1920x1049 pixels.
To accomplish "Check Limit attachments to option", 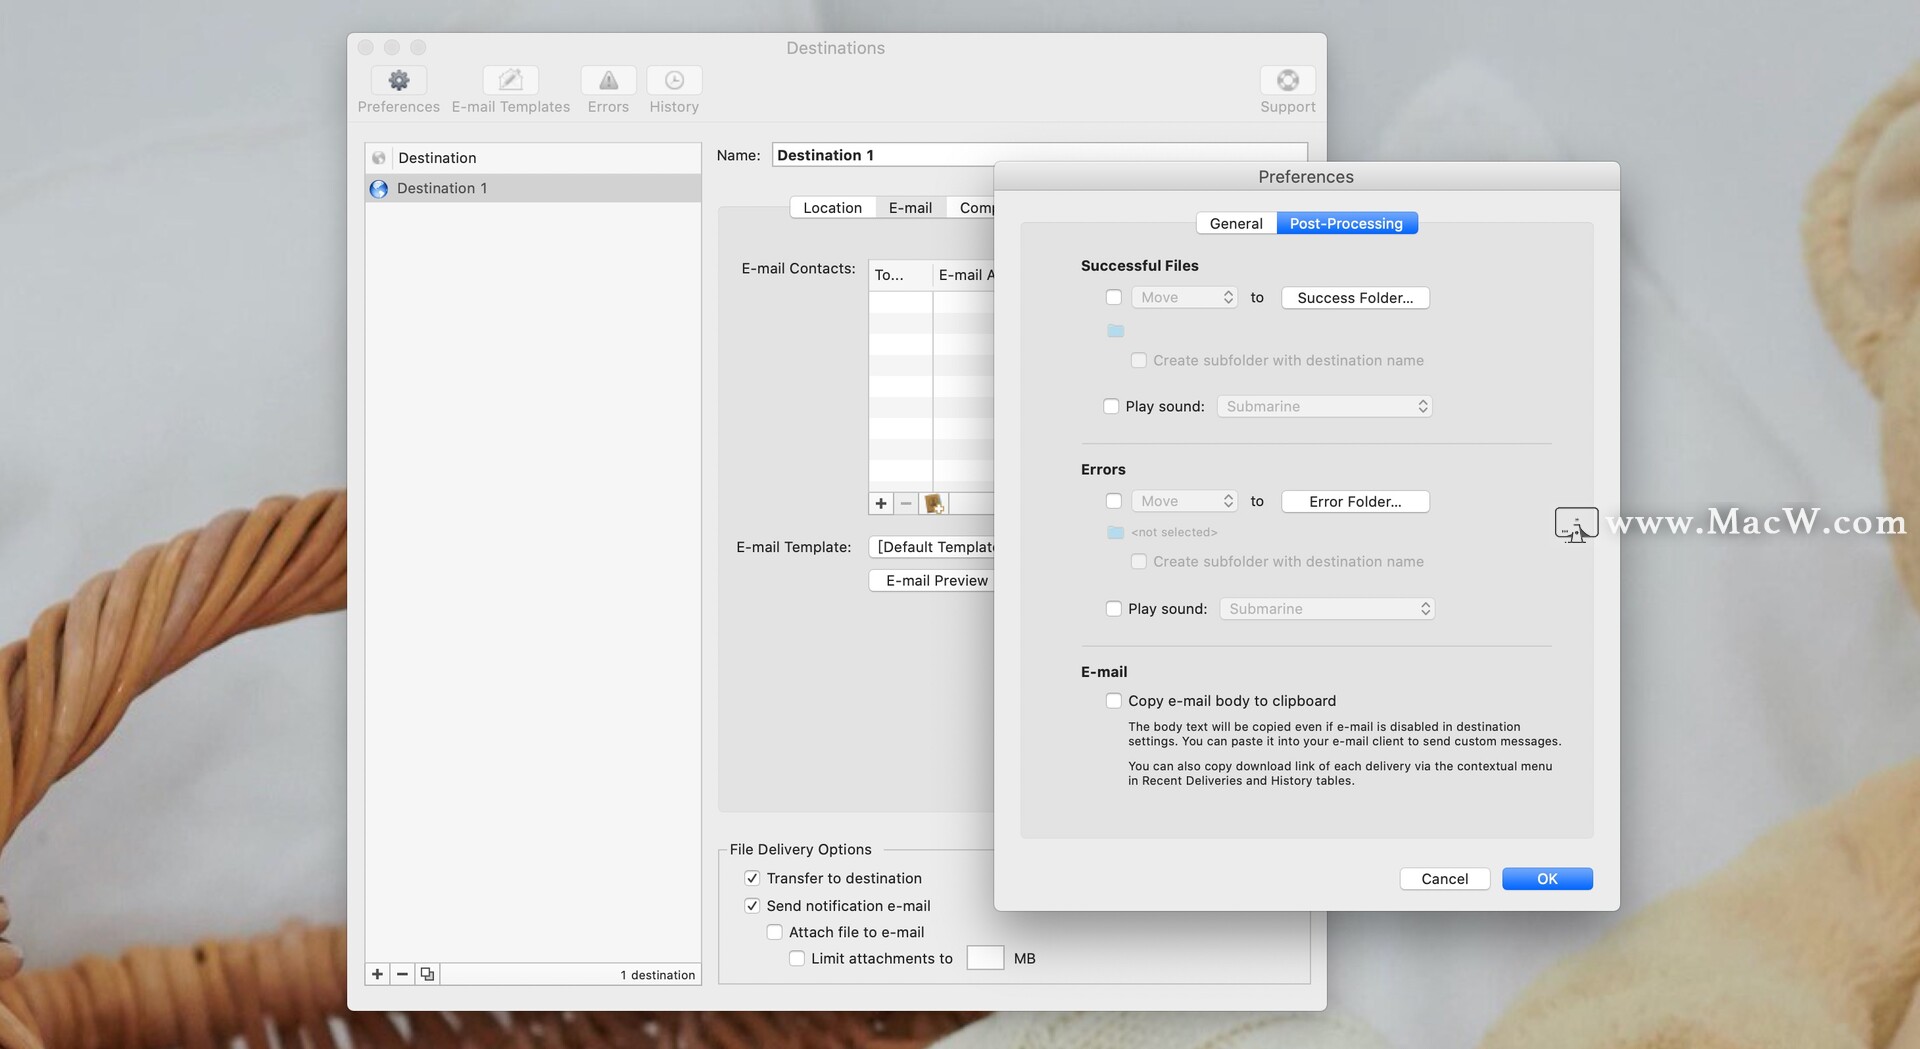I will point(797,958).
